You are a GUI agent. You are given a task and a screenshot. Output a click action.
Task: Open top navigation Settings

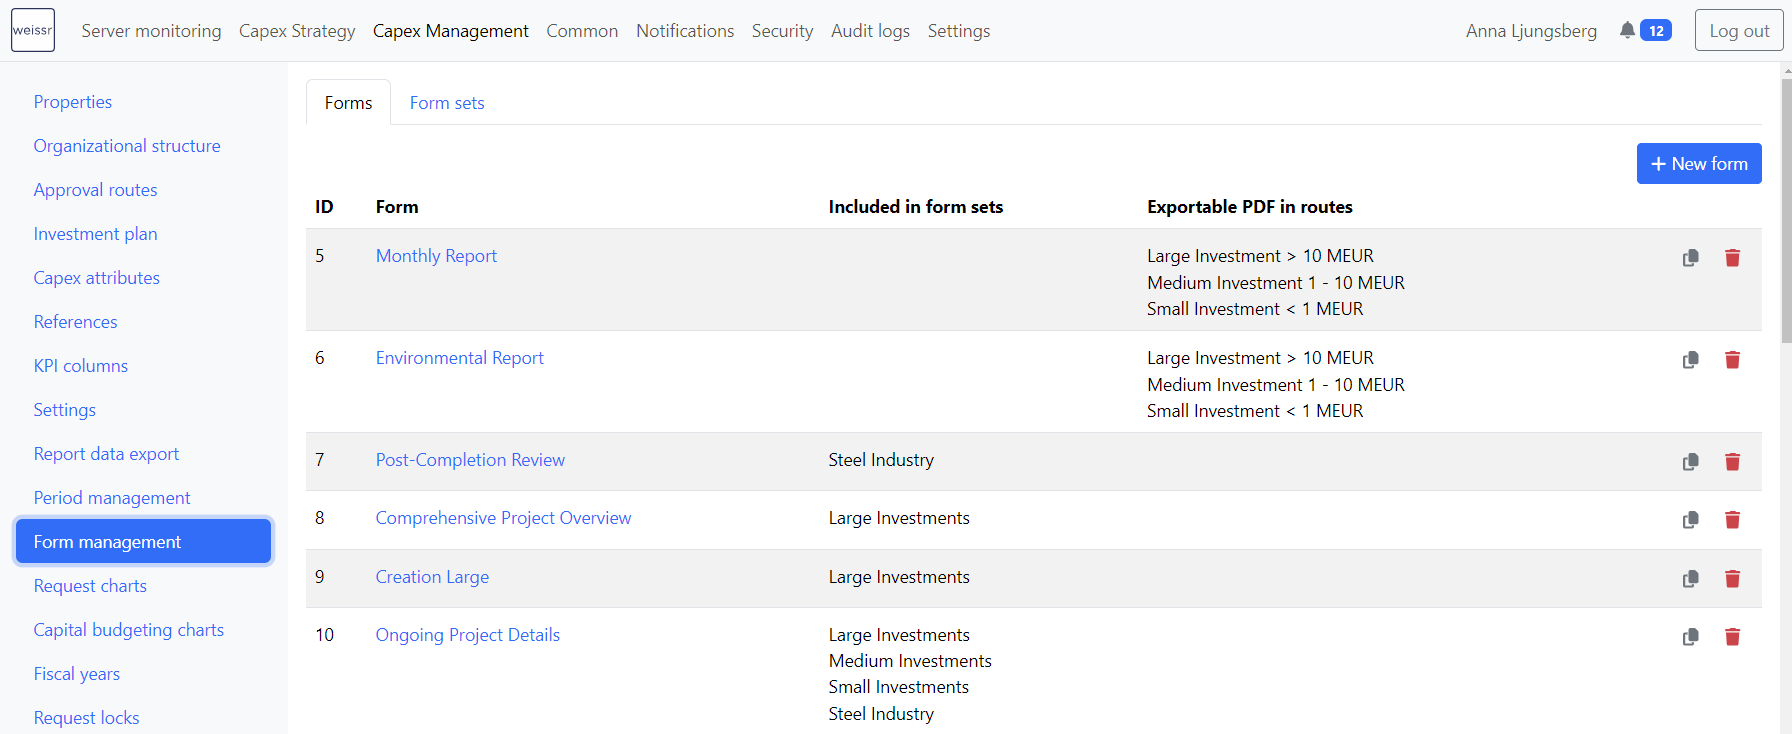tap(959, 31)
